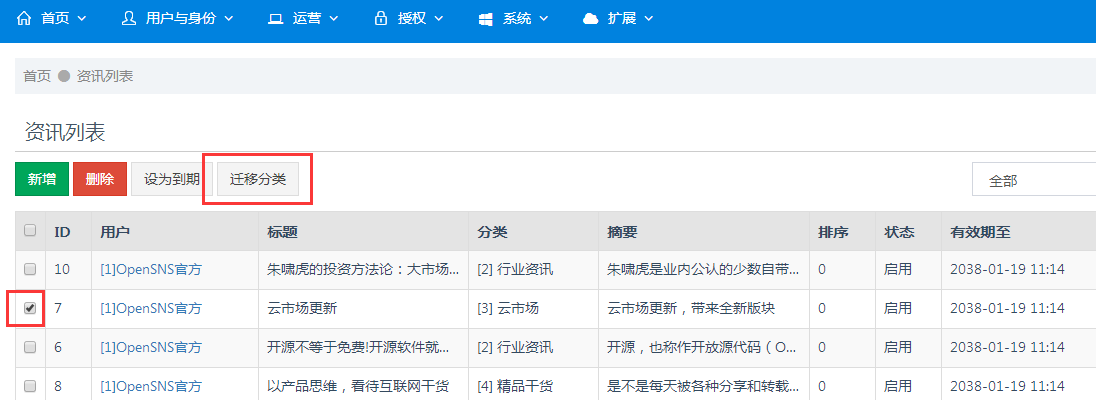Expand chevron next to 系统

543,19
